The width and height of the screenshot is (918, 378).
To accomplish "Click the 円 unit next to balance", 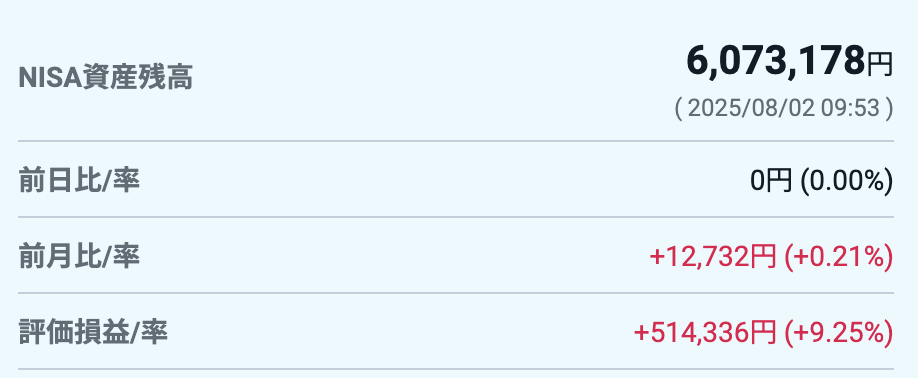I will click(x=880, y=64).
